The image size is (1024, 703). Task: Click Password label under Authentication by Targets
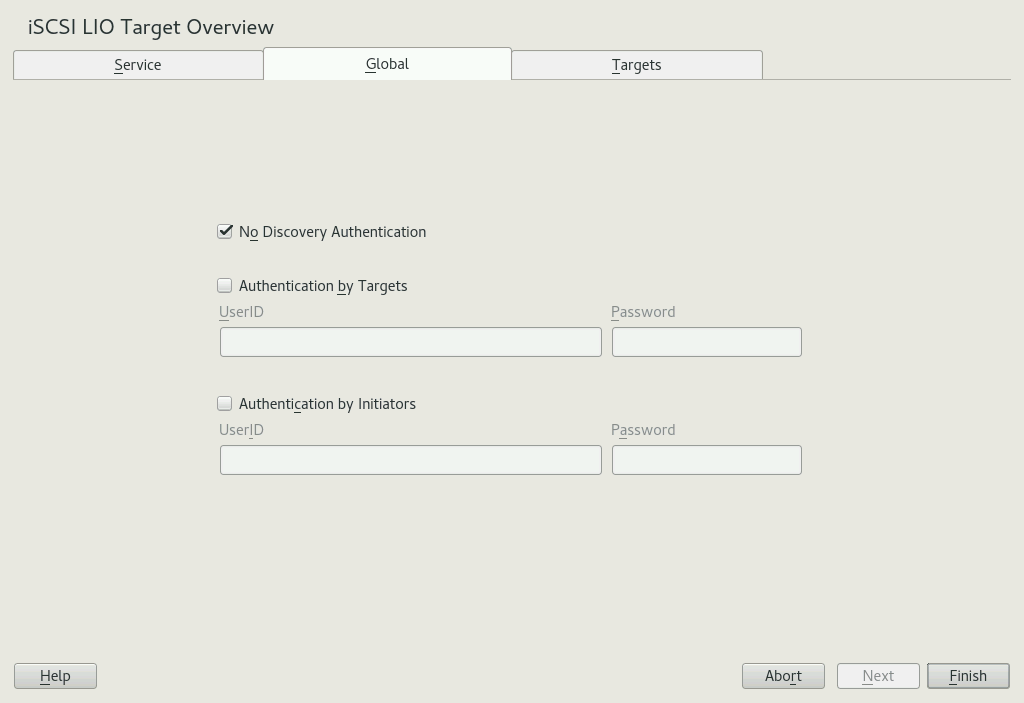coord(643,312)
